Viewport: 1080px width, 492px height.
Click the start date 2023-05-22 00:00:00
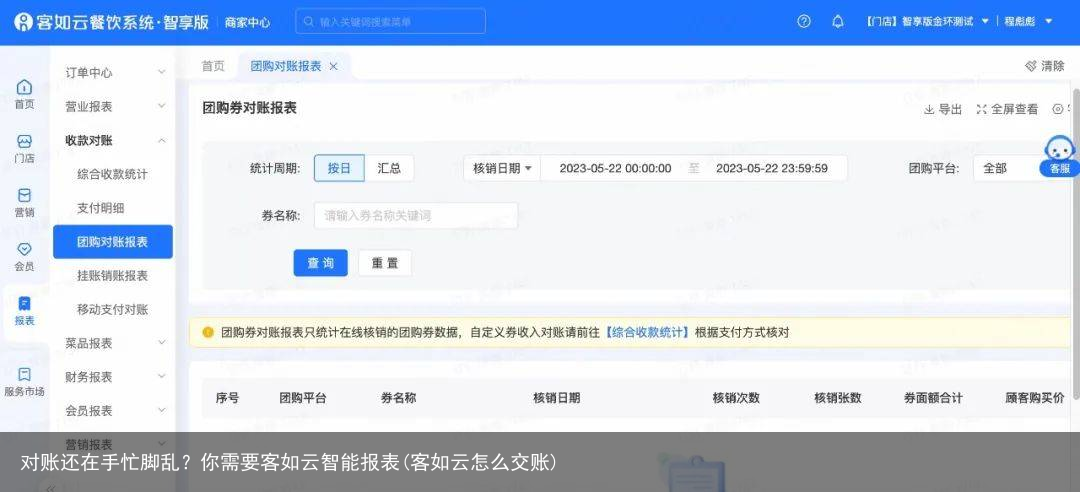[615, 168]
